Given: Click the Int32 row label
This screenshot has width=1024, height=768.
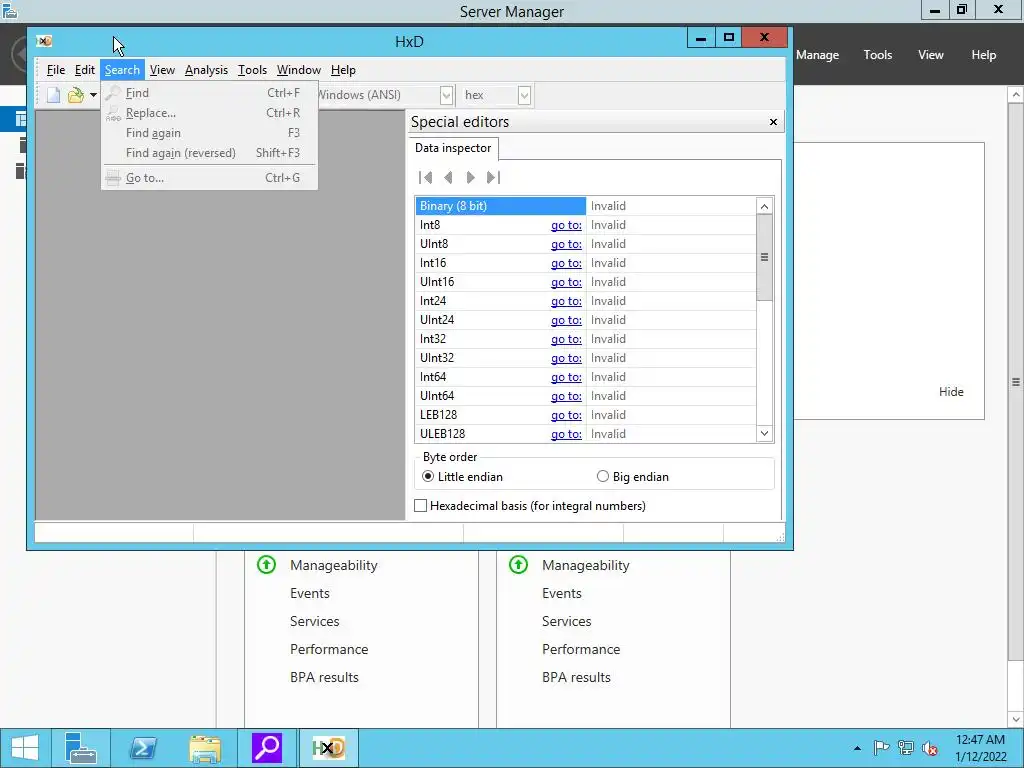Looking at the screenshot, I should click(x=433, y=339).
